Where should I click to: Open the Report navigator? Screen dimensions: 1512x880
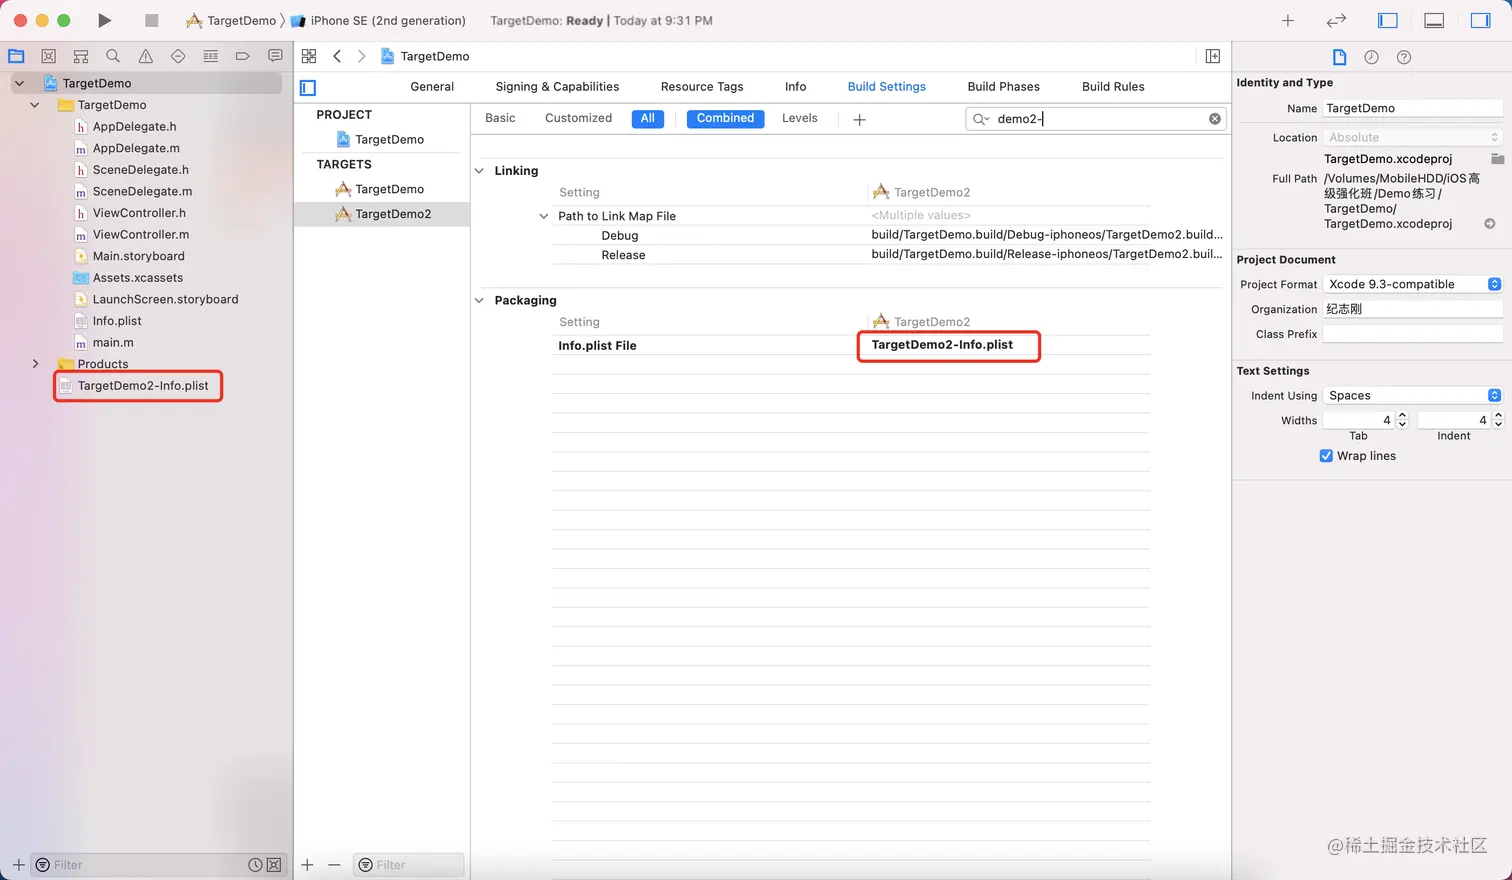pyautogui.click(x=275, y=56)
